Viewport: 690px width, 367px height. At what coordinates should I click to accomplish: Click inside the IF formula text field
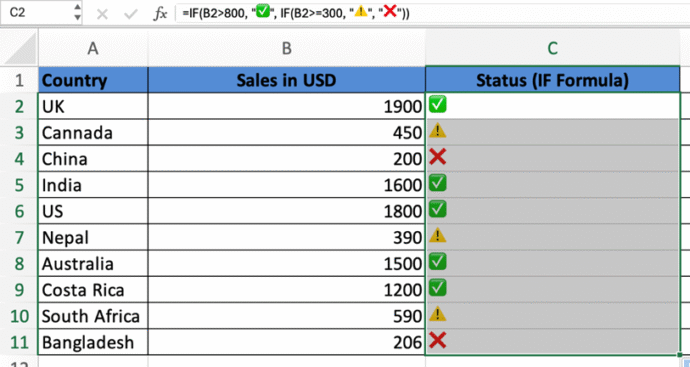point(431,13)
